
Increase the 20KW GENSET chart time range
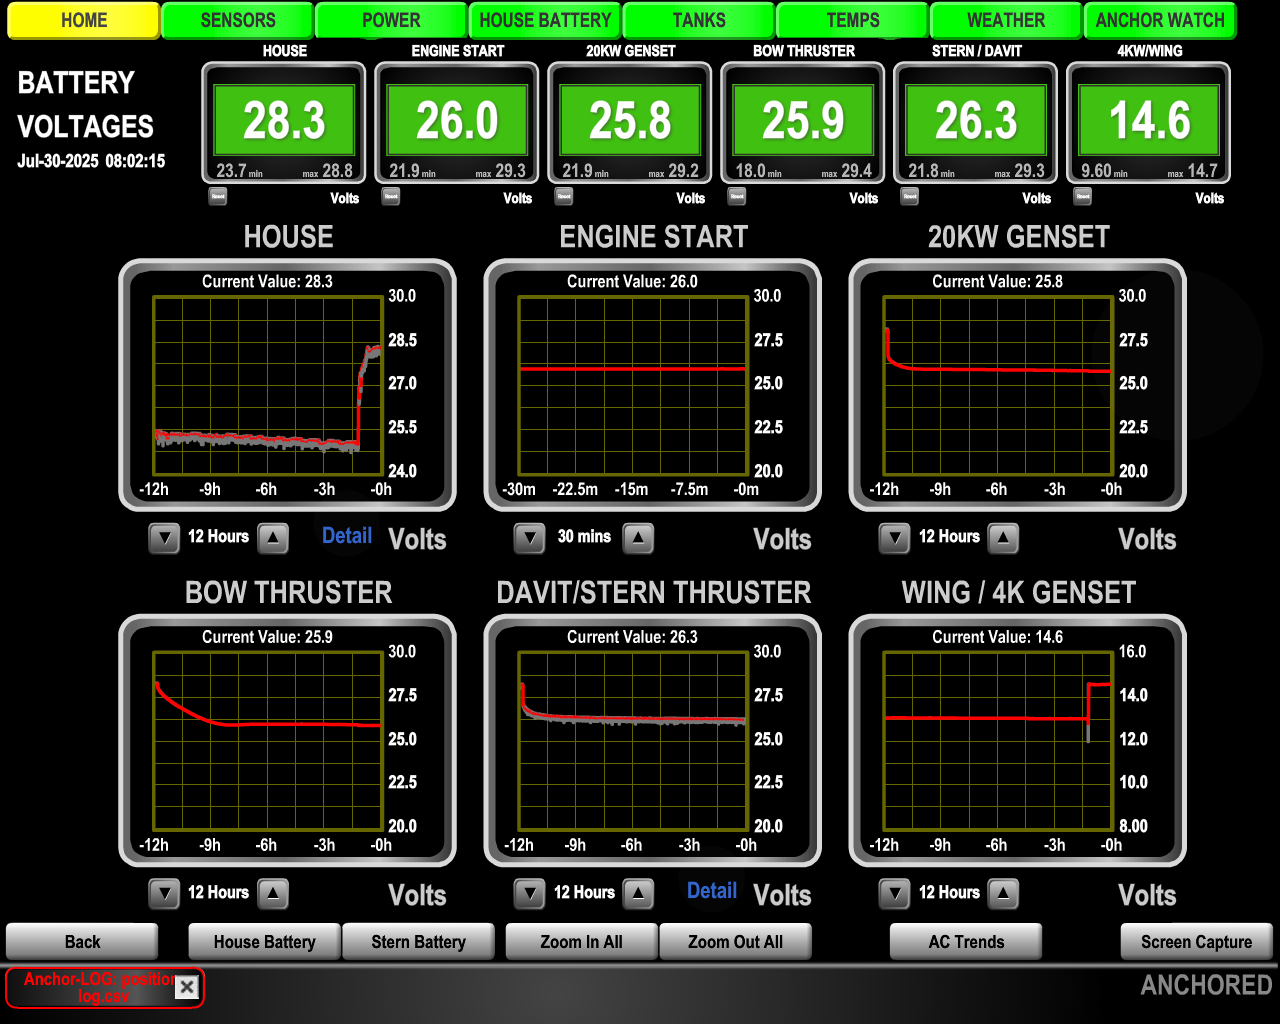click(x=1003, y=538)
